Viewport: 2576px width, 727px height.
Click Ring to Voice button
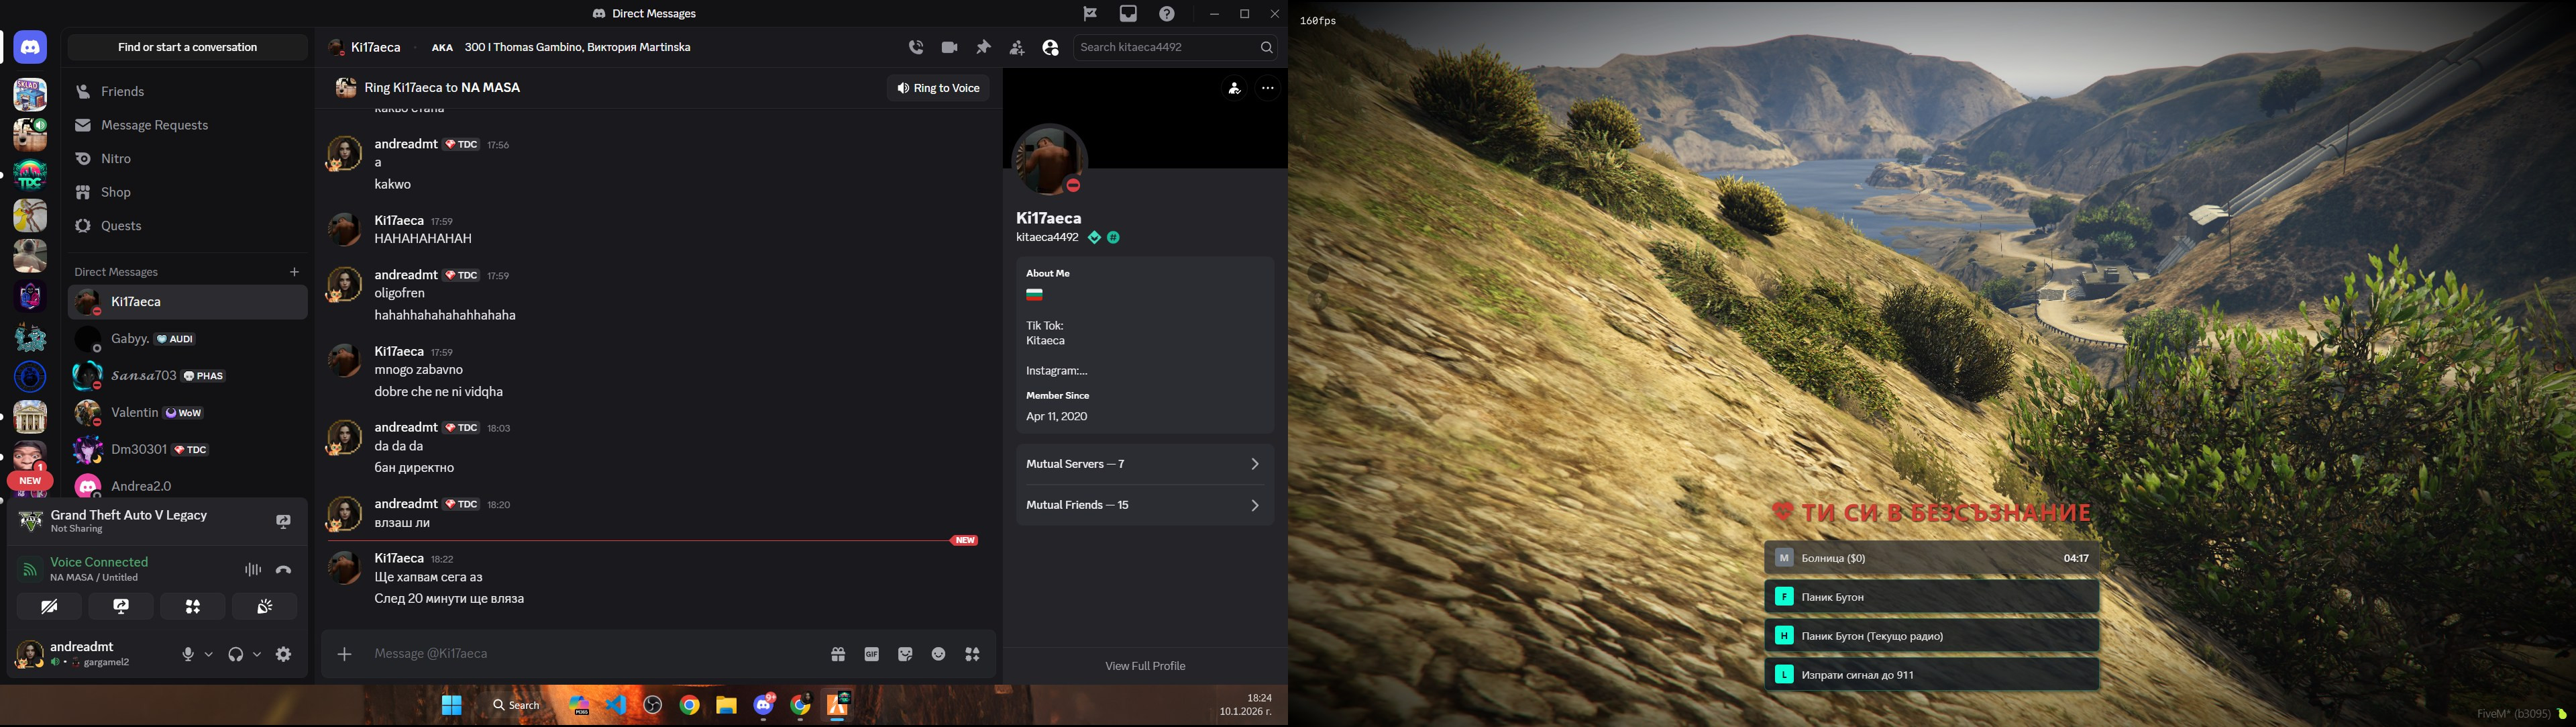938,88
